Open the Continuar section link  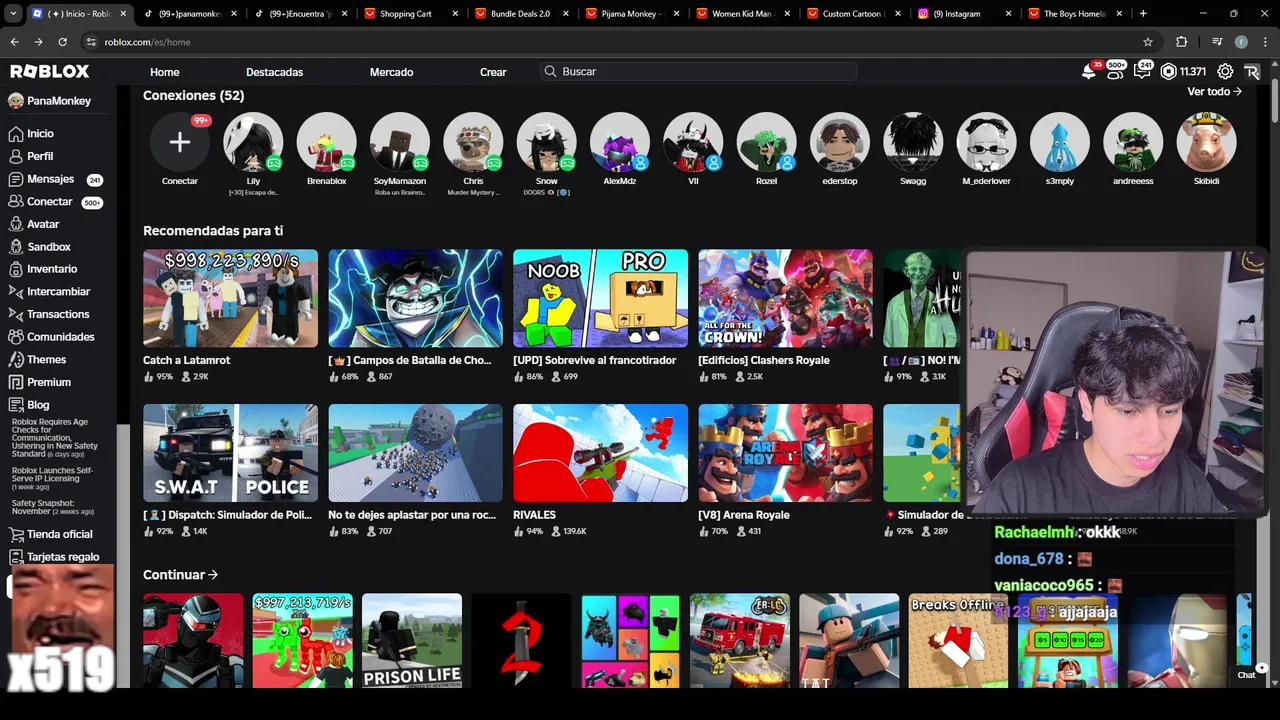point(180,575)
